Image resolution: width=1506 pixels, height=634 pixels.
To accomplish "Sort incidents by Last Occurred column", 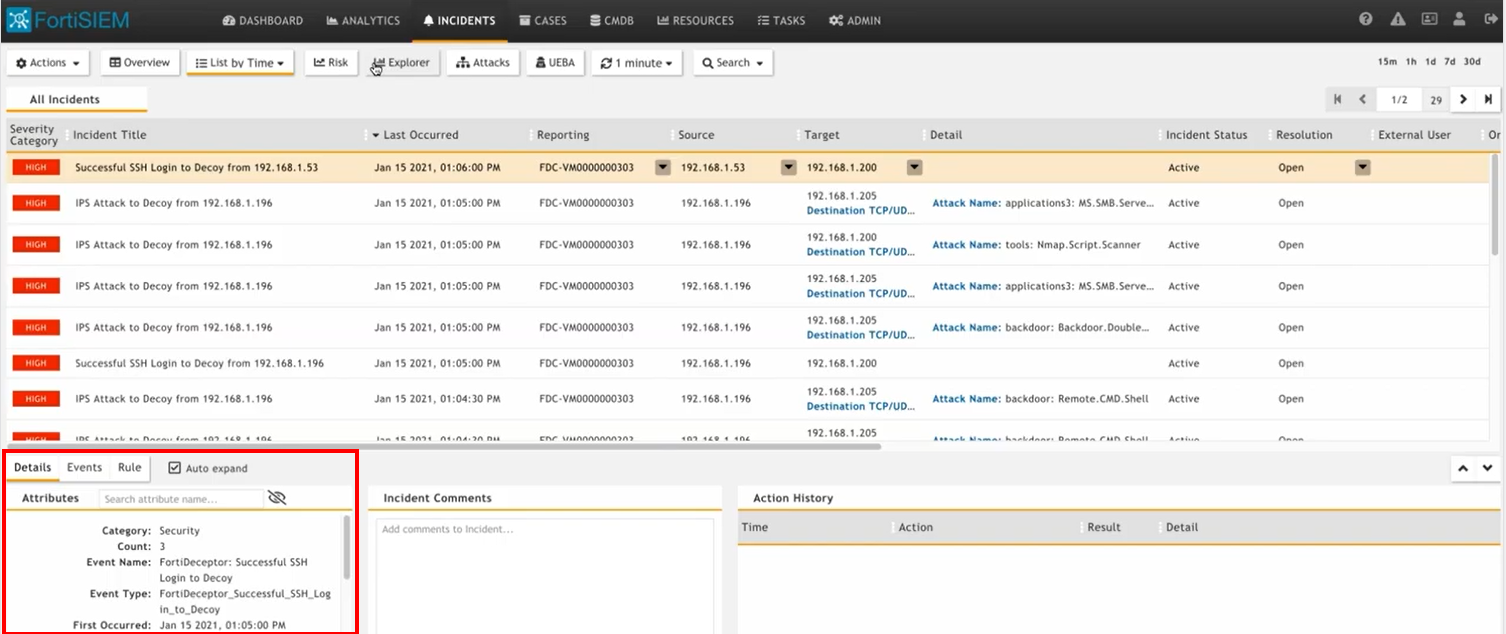I will click(x=420, y=135).
